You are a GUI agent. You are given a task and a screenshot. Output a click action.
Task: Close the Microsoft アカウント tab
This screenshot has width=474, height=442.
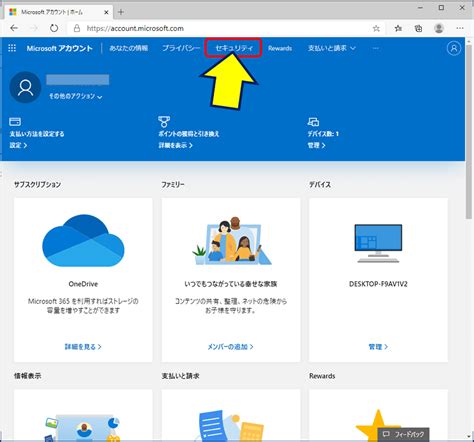[106, 12]
